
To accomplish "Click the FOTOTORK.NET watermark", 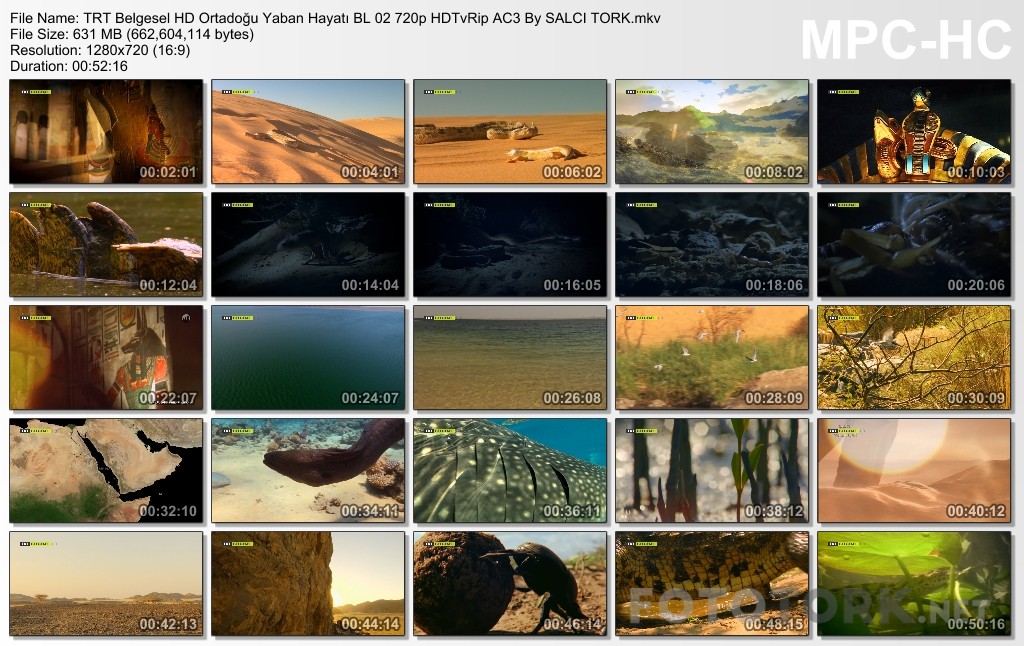I will click(810, 606).
